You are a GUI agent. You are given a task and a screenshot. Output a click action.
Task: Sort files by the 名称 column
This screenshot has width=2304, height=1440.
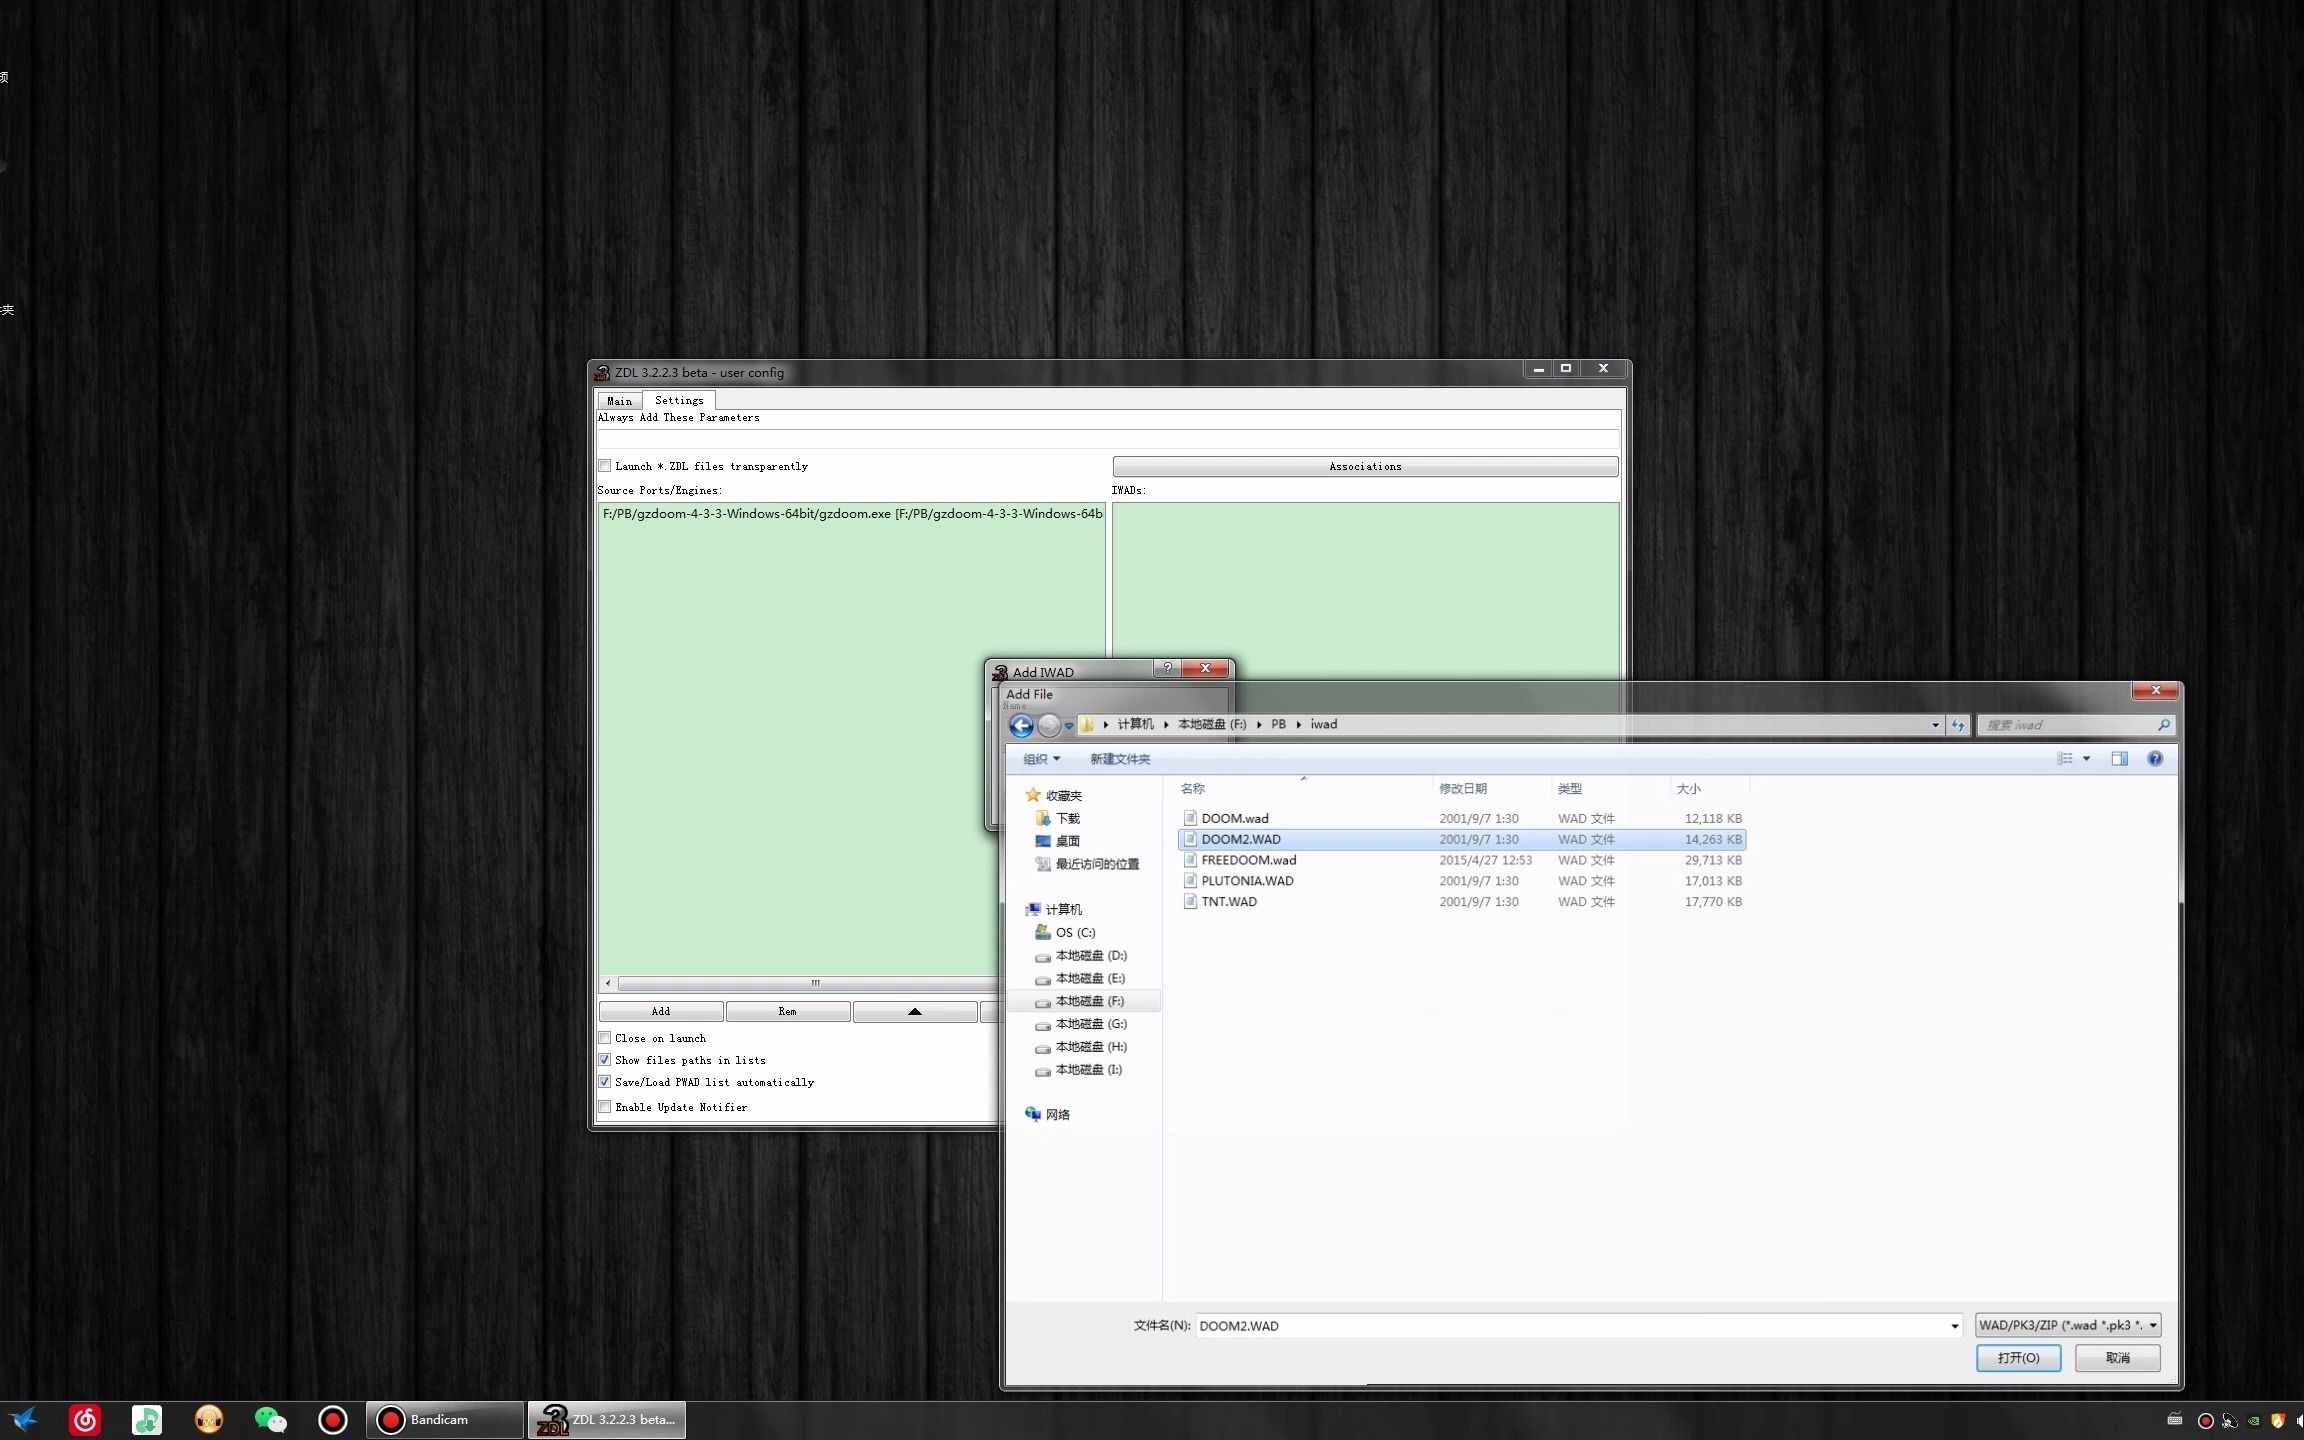point(1304,789)
